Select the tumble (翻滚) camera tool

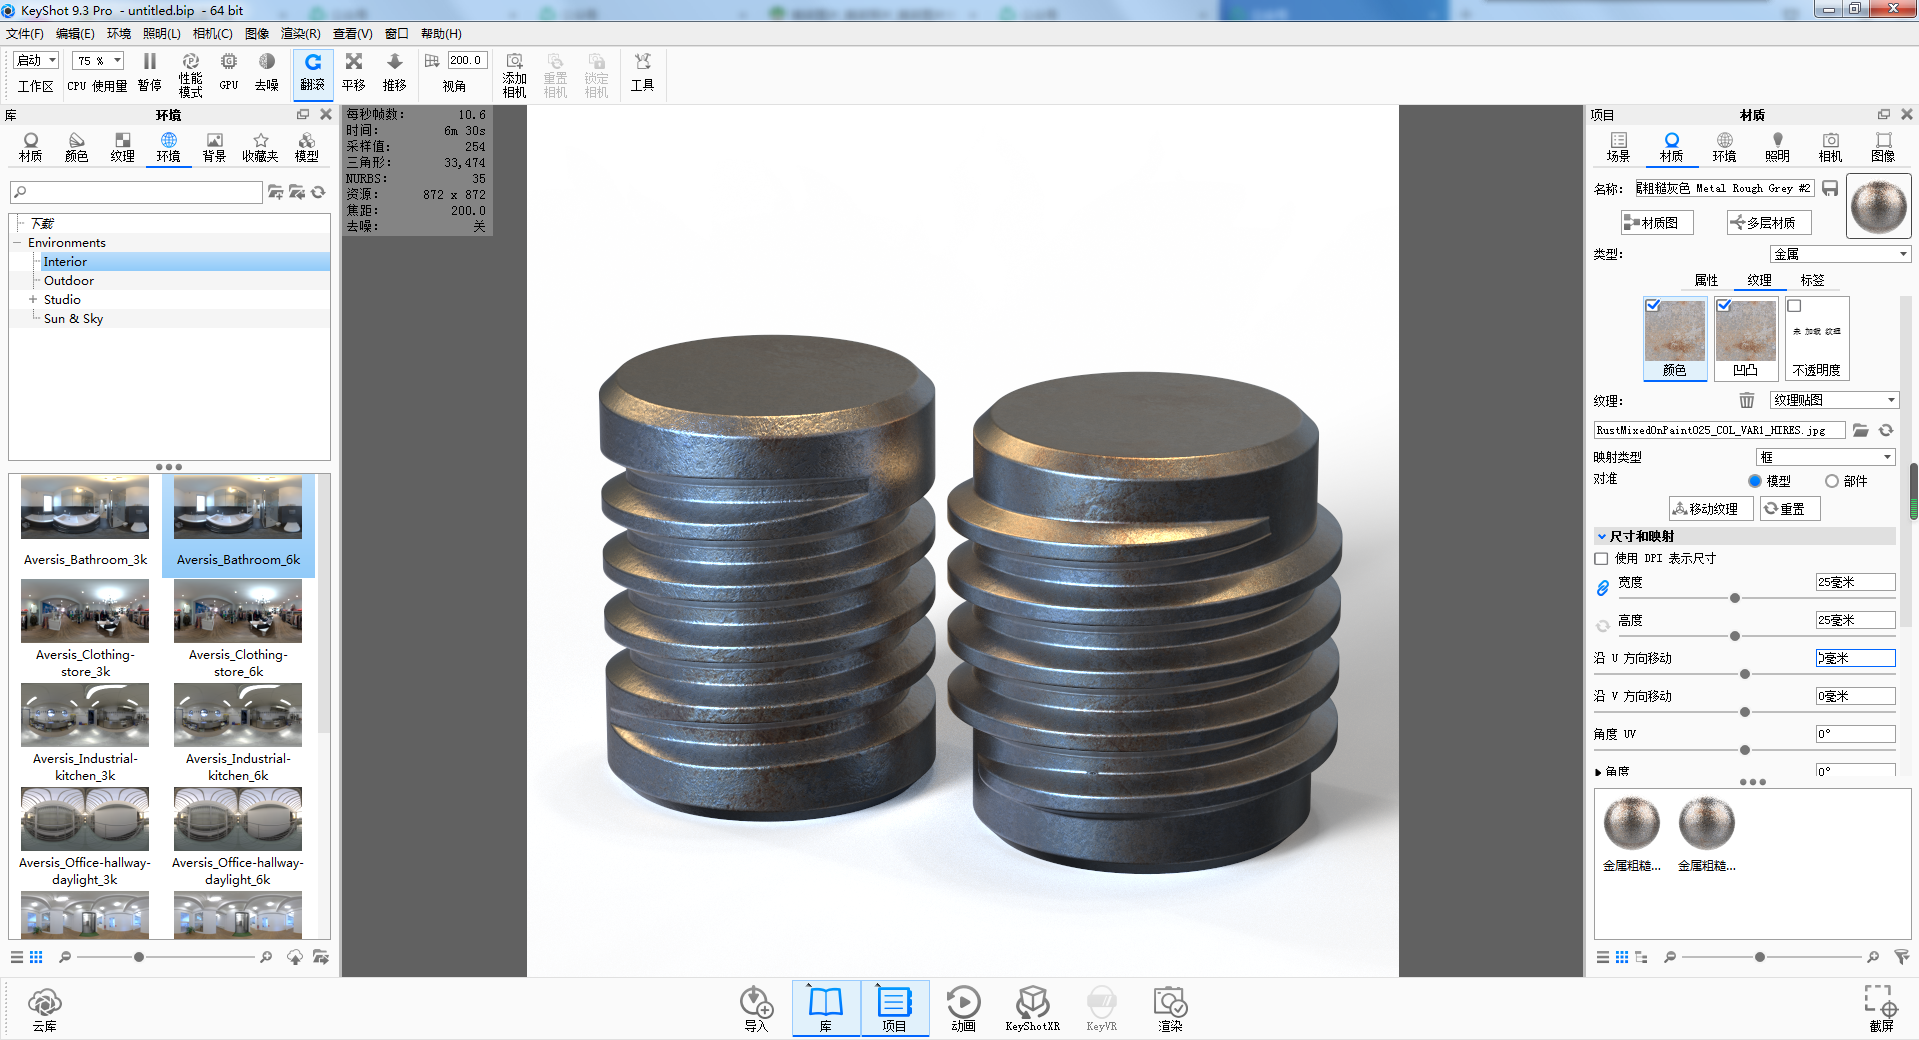pyautogui.click(x=313, y=73)
